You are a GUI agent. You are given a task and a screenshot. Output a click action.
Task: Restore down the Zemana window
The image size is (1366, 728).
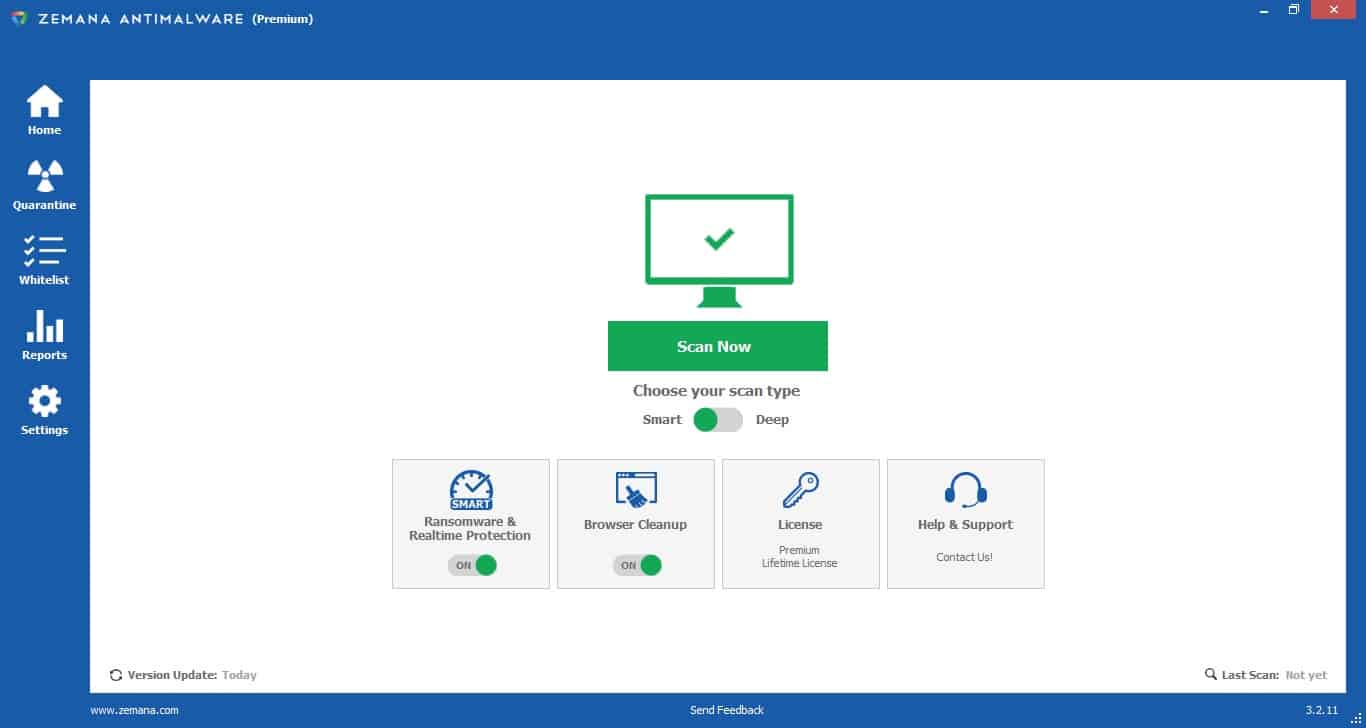pos(1293,9)
